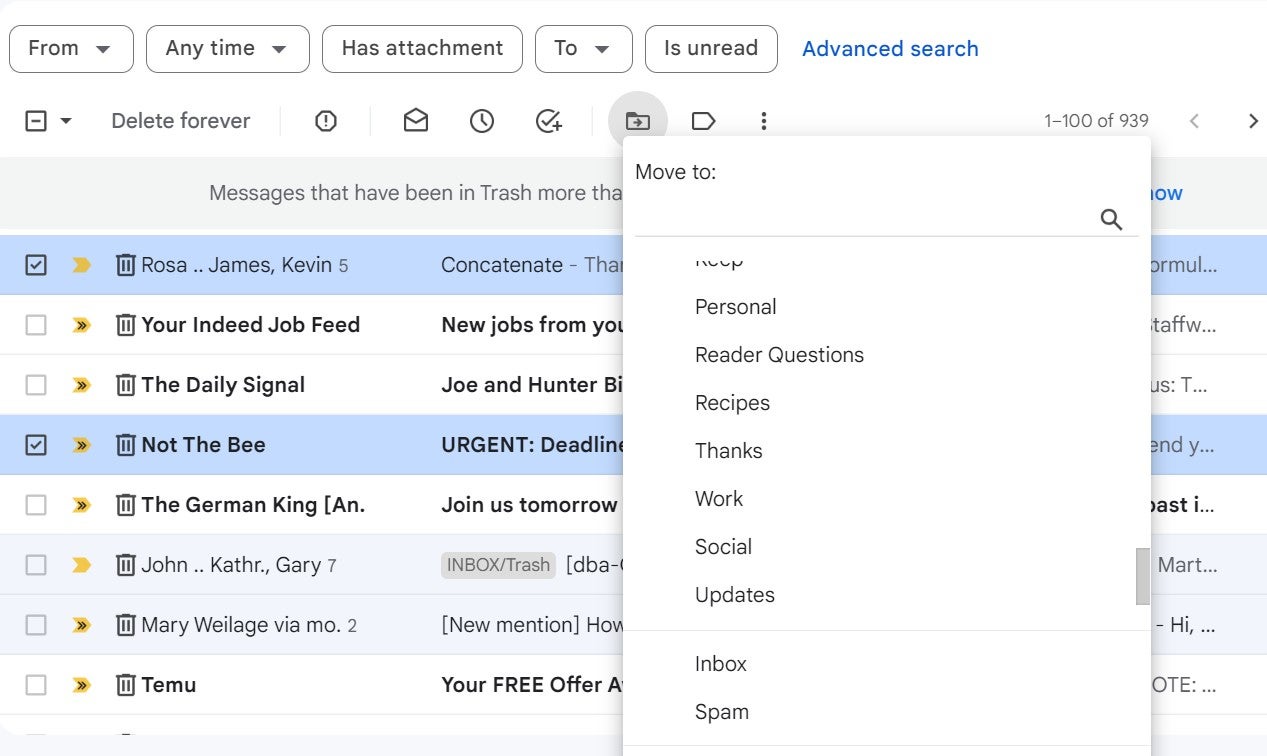Click the Report spam icon
Image resolution: width=1267 pixels, height=756 pixels.
pyautogui.click(x=326, y=121)
